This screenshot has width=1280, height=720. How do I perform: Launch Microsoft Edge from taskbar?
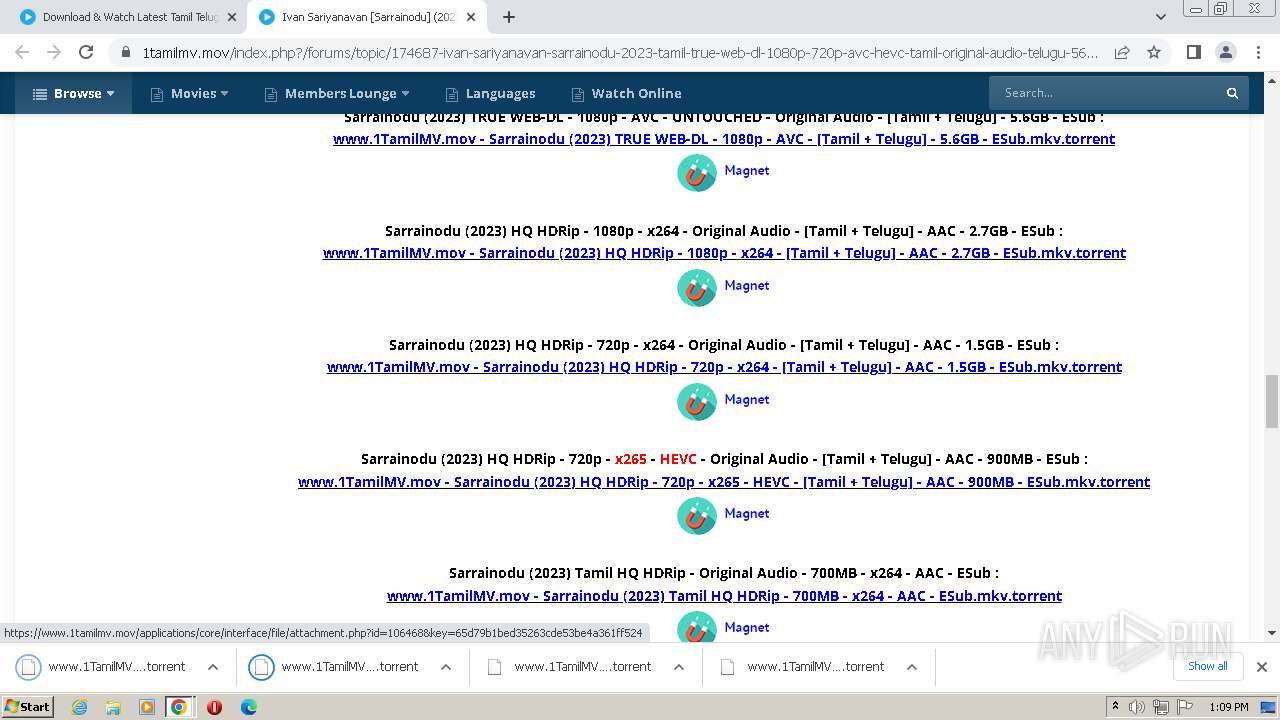pos(248,707)
